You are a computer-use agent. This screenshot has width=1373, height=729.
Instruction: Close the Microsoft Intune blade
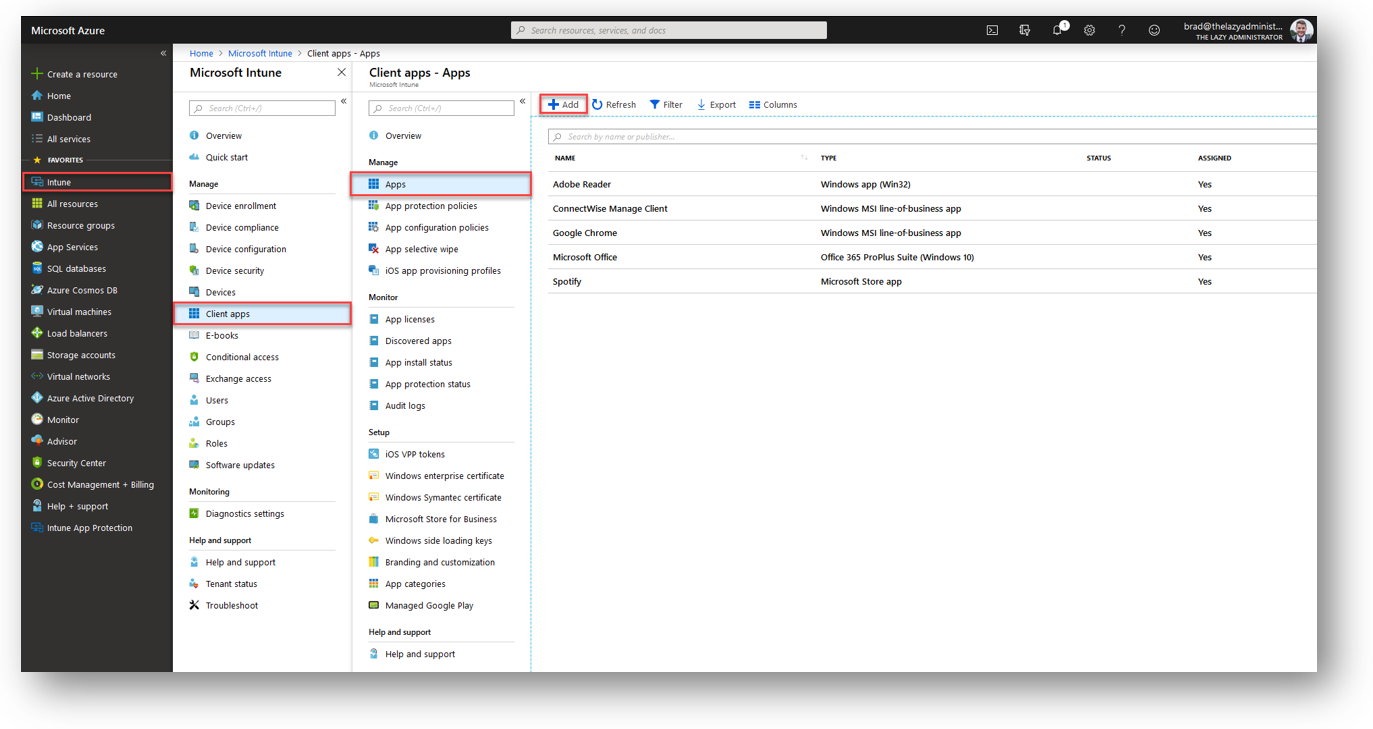341,72
